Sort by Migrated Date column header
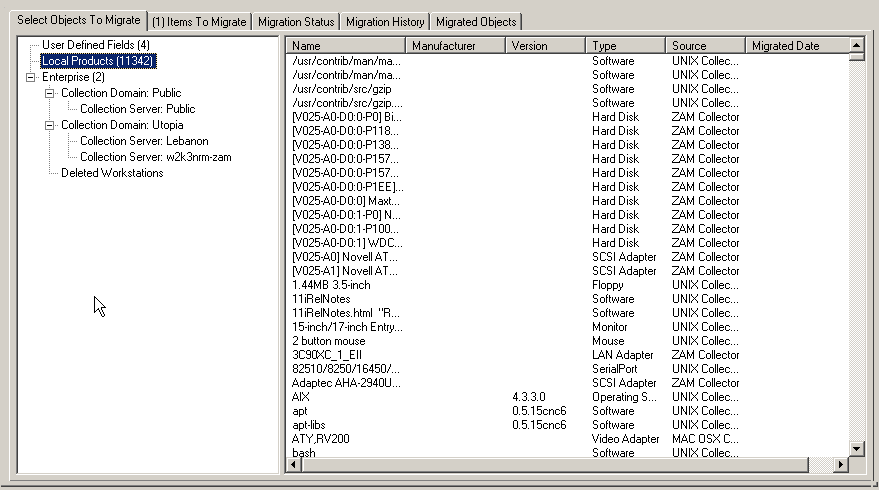 [797, 46]
